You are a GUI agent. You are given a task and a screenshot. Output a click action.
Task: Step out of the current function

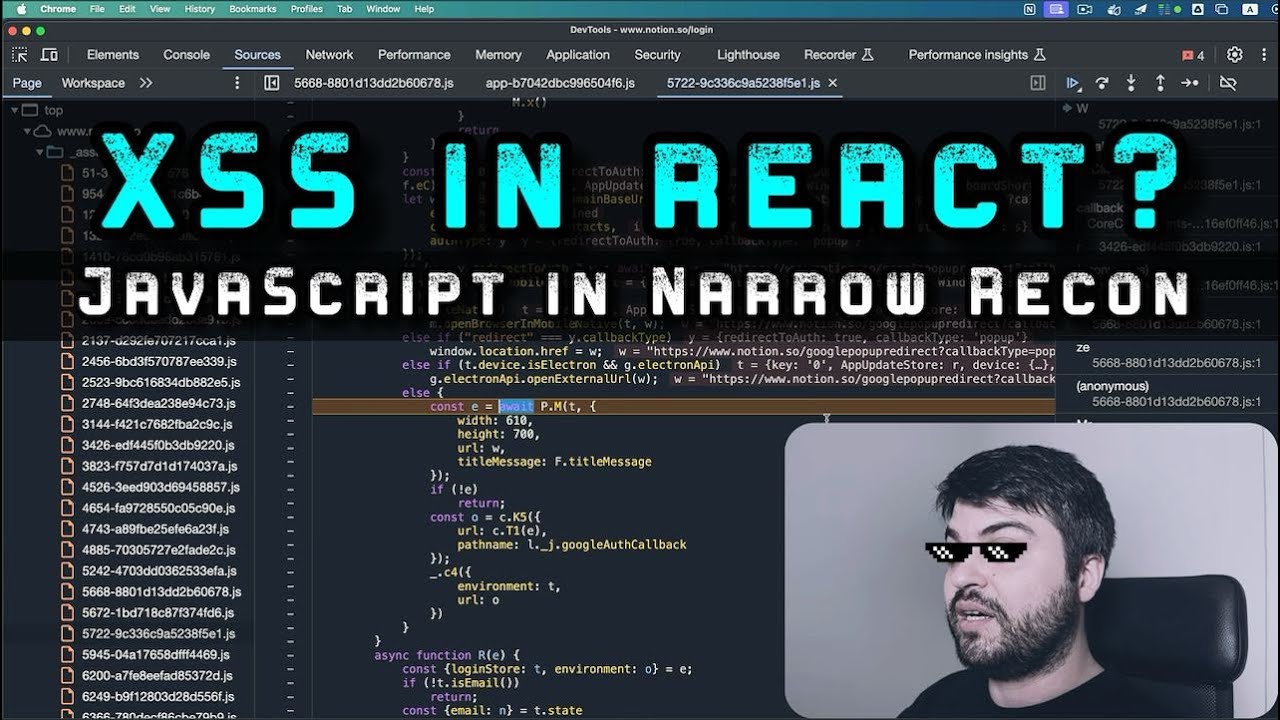tap(1160, 83)
